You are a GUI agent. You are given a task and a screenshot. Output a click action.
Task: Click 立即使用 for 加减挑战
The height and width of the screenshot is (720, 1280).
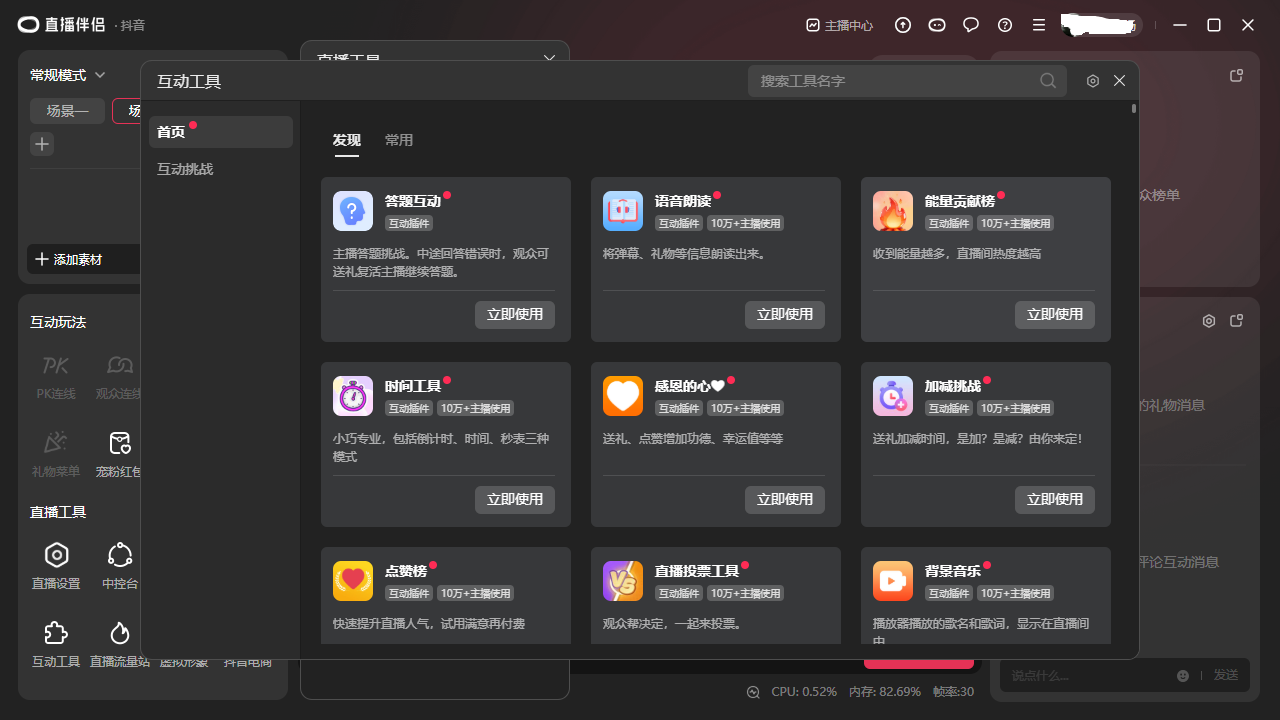[1055, 499]
